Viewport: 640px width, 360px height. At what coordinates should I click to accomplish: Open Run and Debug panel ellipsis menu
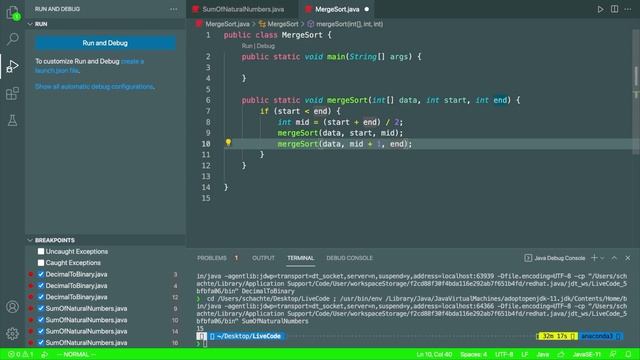[x=174, y=9]
